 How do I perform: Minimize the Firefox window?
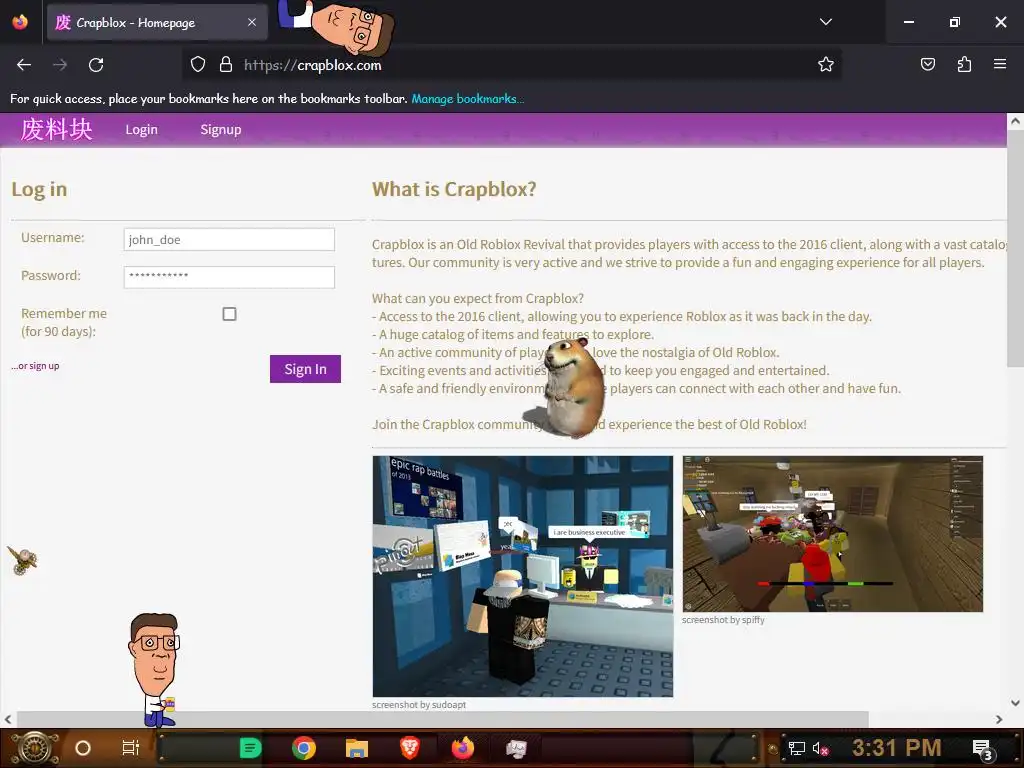tap(908, 22)
